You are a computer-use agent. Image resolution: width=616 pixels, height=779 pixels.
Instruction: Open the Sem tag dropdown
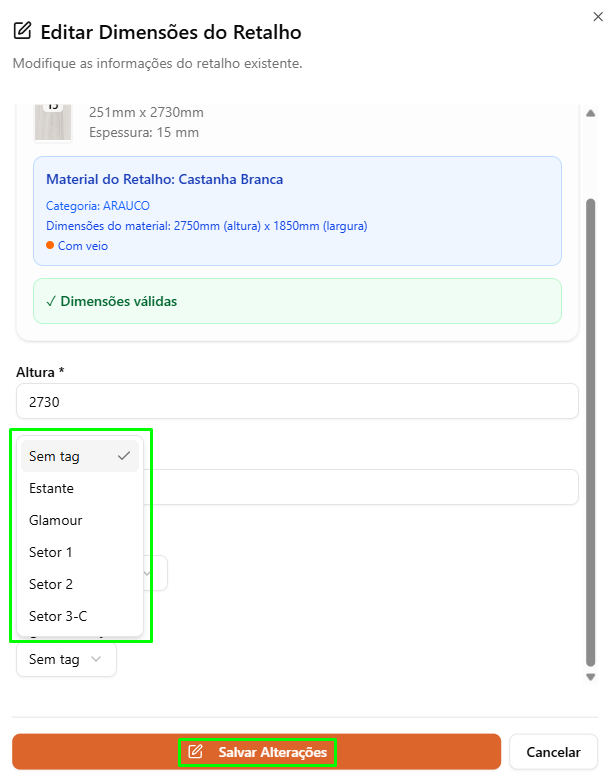67,659
